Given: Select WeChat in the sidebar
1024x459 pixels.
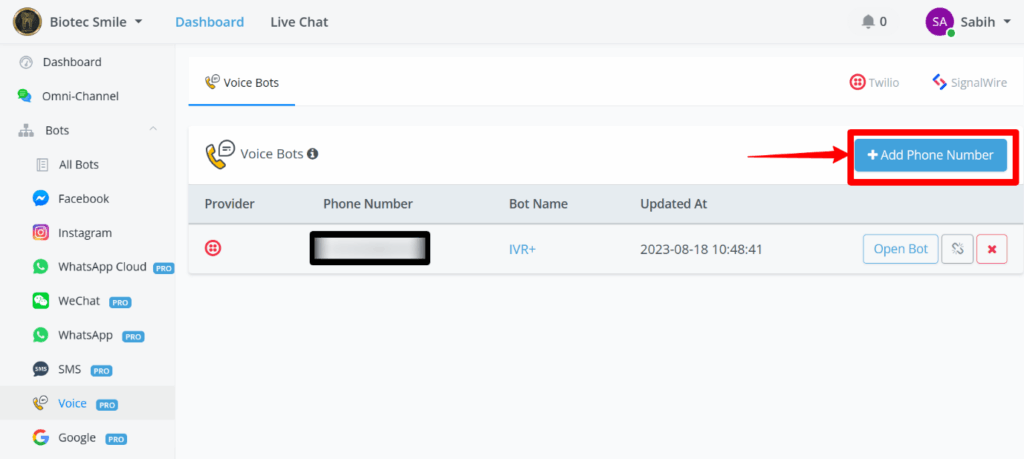Looking at the screenshot, I should (x=79, y=300).
